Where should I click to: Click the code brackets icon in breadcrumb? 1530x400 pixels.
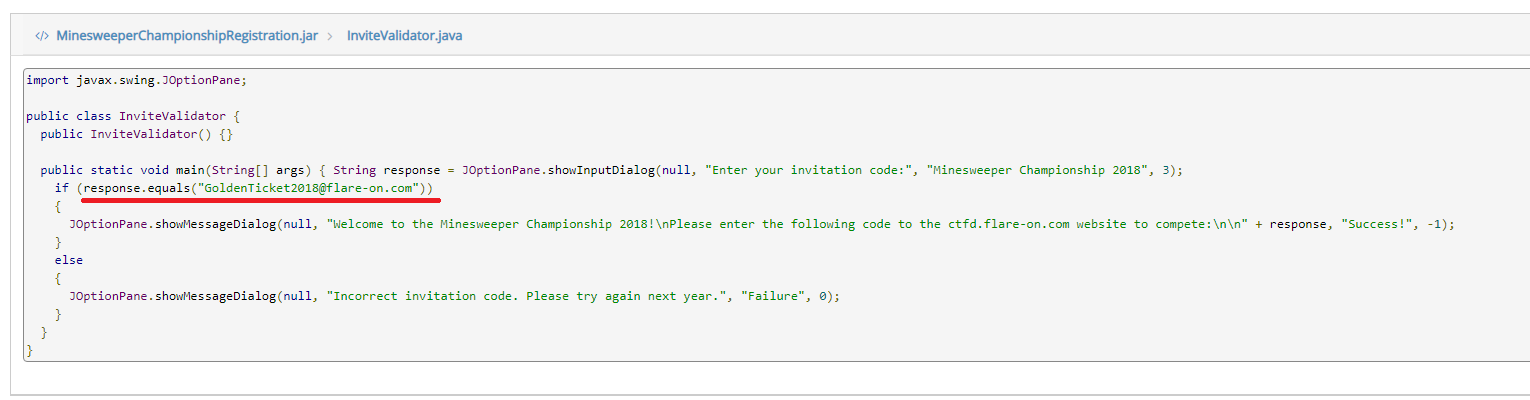click(x=42, y=35)
